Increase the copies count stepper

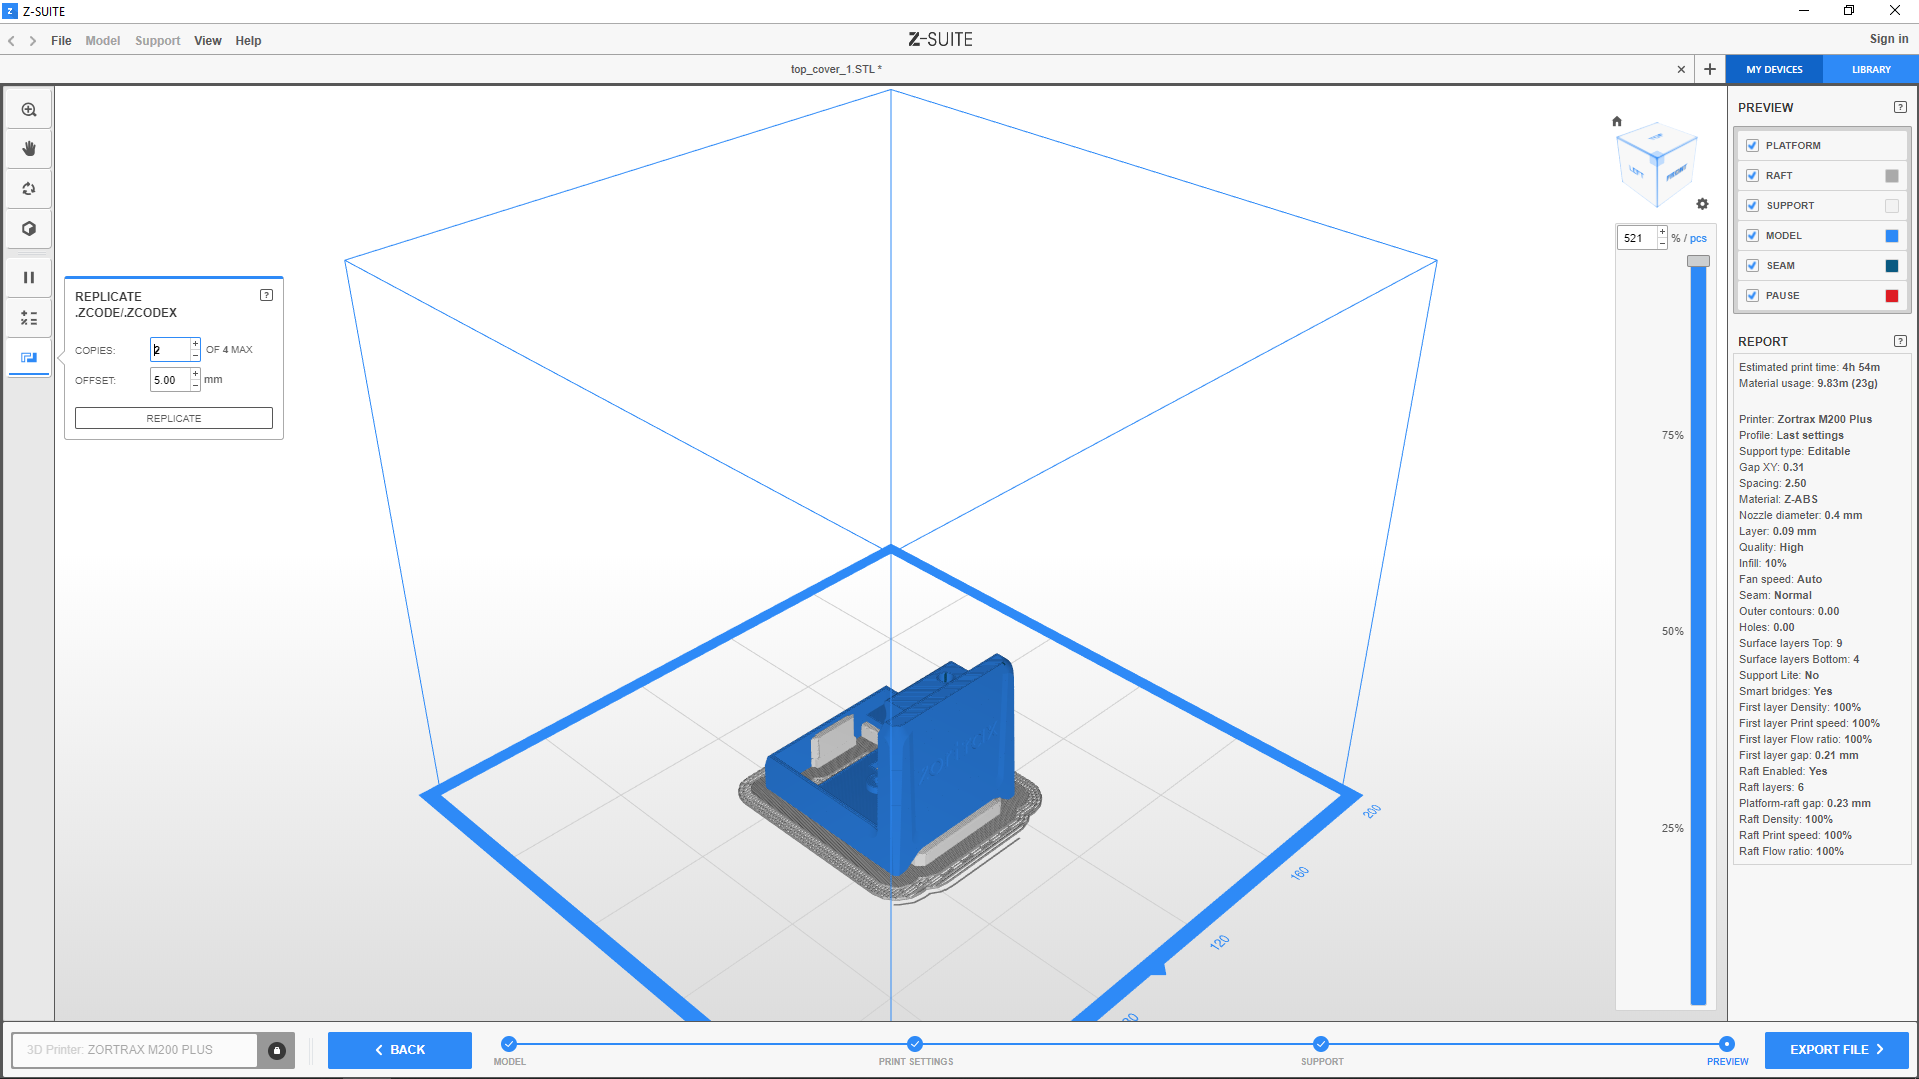(x=195, y=344)
